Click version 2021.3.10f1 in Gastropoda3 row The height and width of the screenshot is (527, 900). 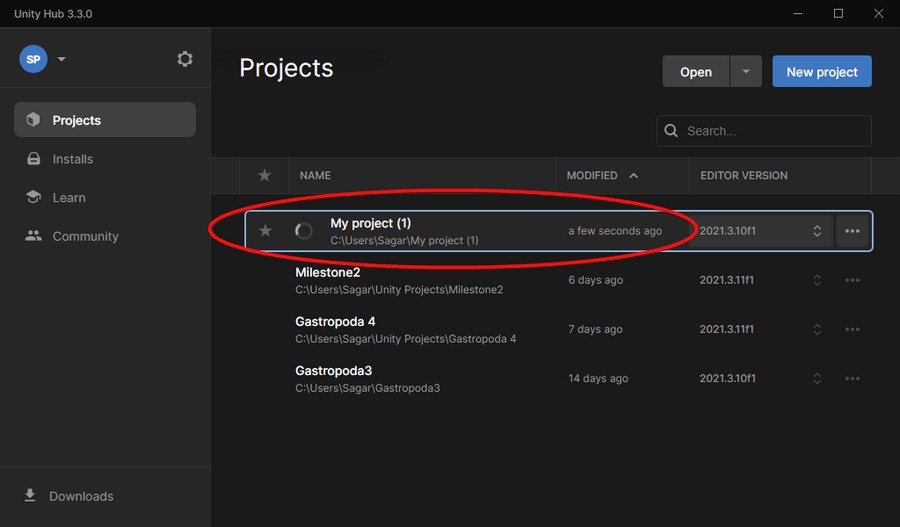pos(727,378)
